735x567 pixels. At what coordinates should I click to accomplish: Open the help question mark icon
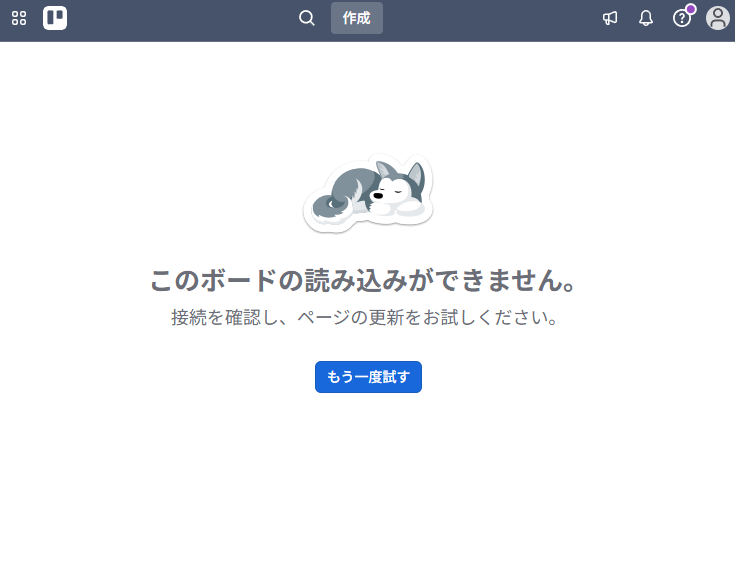(x=682, y=18)
